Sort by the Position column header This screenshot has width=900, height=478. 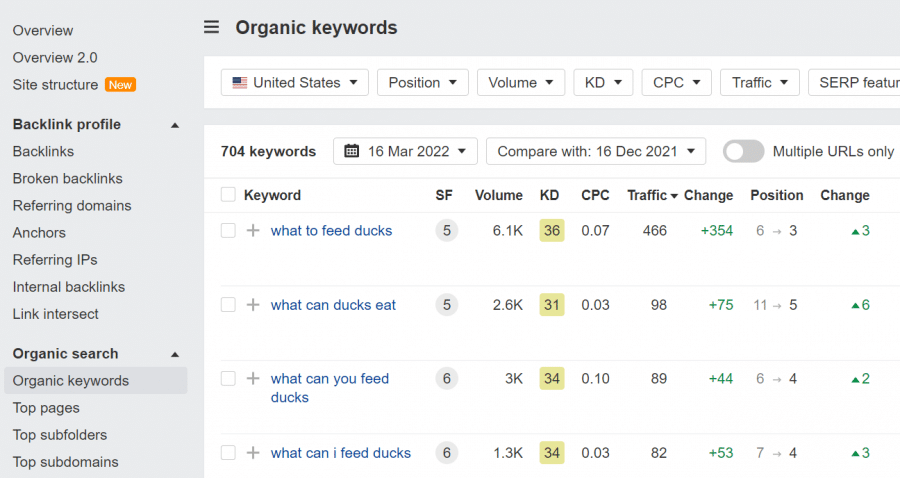click(x=777, y=195)
